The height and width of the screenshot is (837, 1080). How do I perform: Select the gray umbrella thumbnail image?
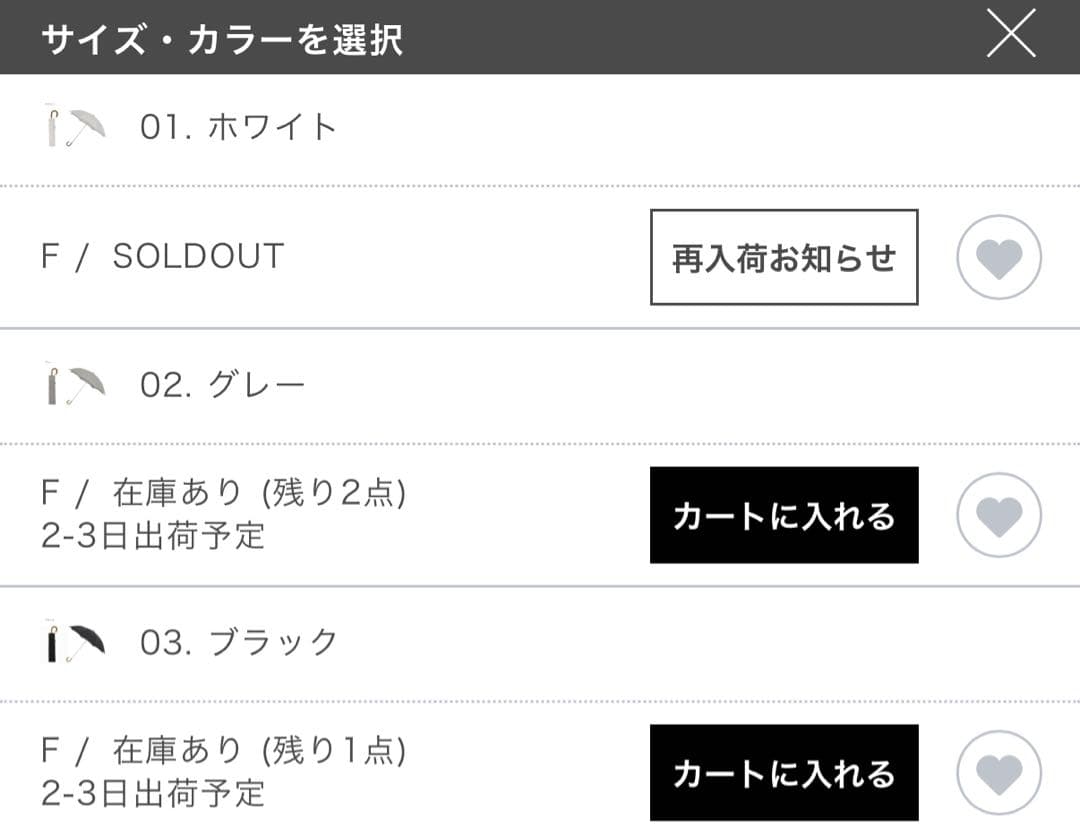tap(76, 385)
